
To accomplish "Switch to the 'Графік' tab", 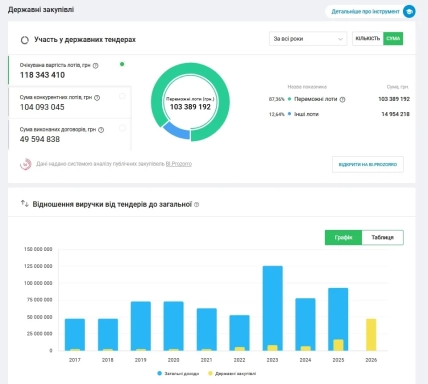I will 343,237.
